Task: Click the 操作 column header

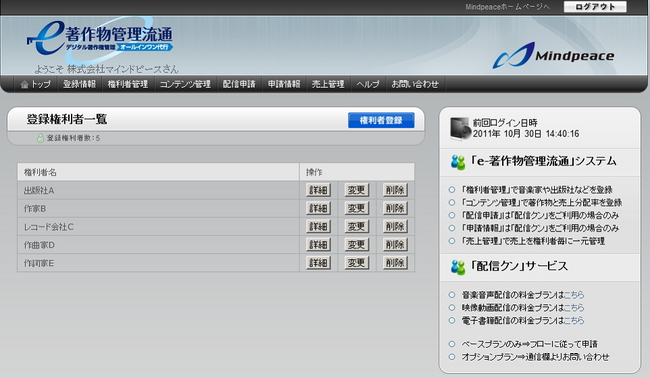Action: [357, 172]
